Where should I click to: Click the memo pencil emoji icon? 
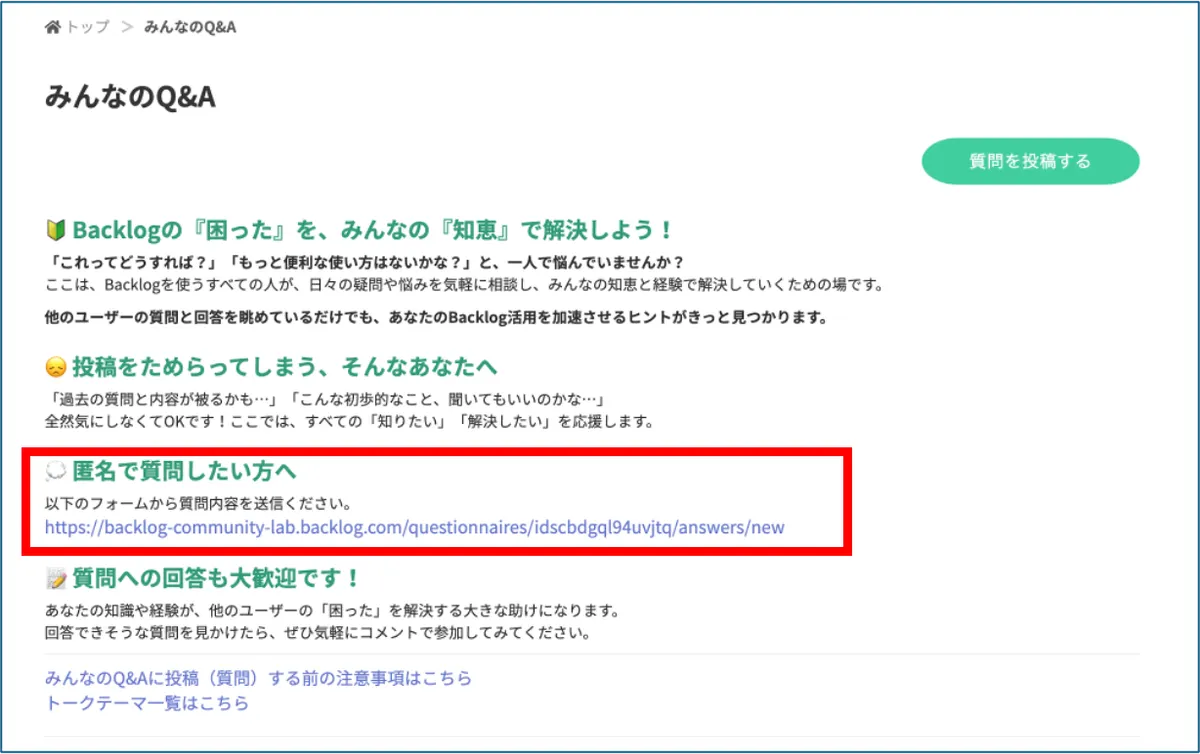(x=56, y=579)
